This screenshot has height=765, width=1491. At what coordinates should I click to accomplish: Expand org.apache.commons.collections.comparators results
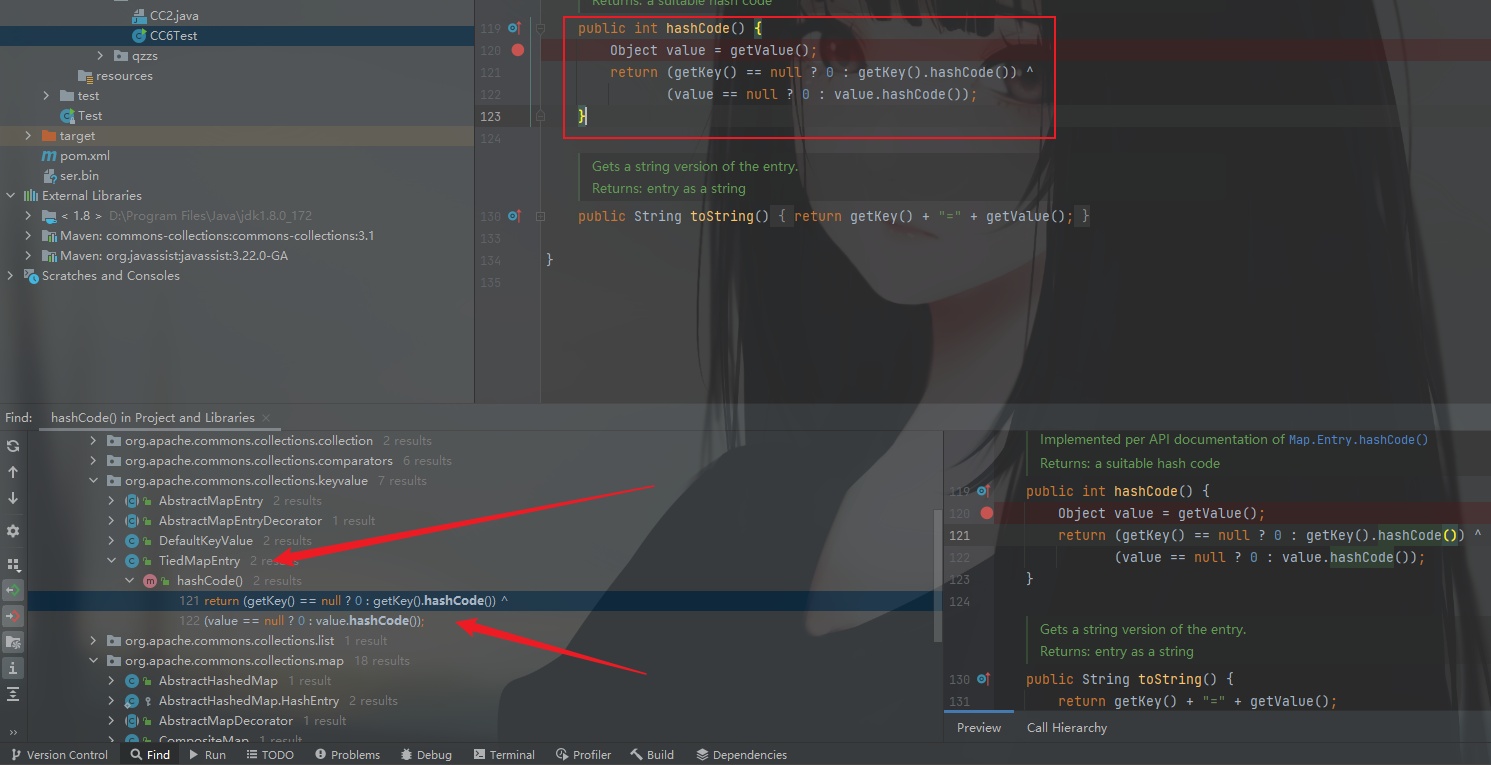click(94, 461)
